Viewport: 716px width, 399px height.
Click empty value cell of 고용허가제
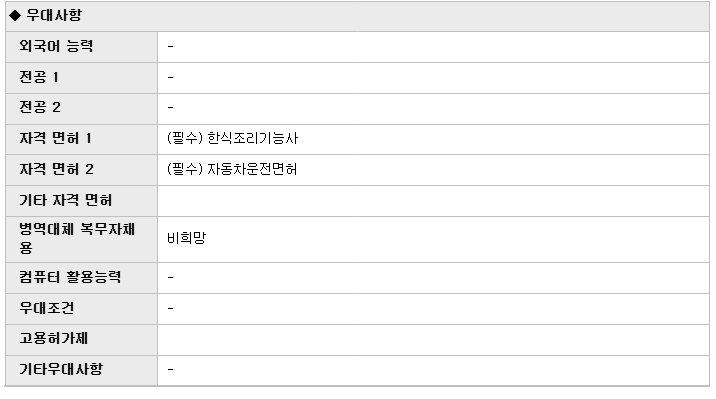[433, 340]
